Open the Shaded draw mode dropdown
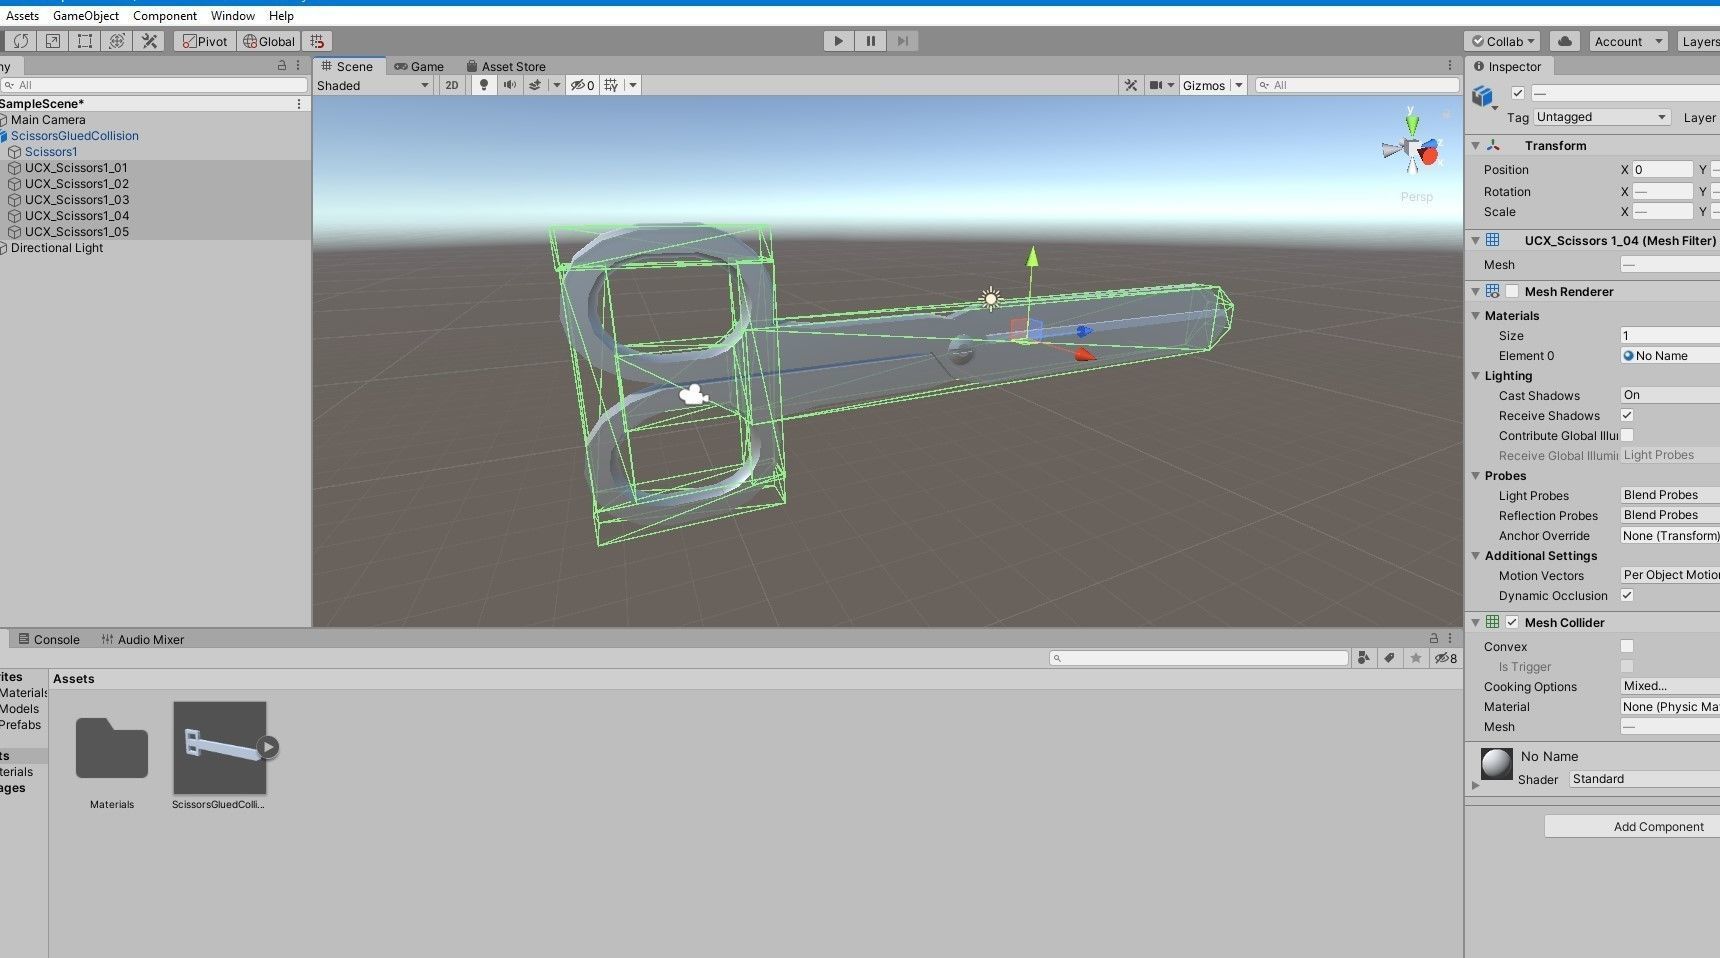The height and width of the screenshot is (958, 1720). [373, 85]
